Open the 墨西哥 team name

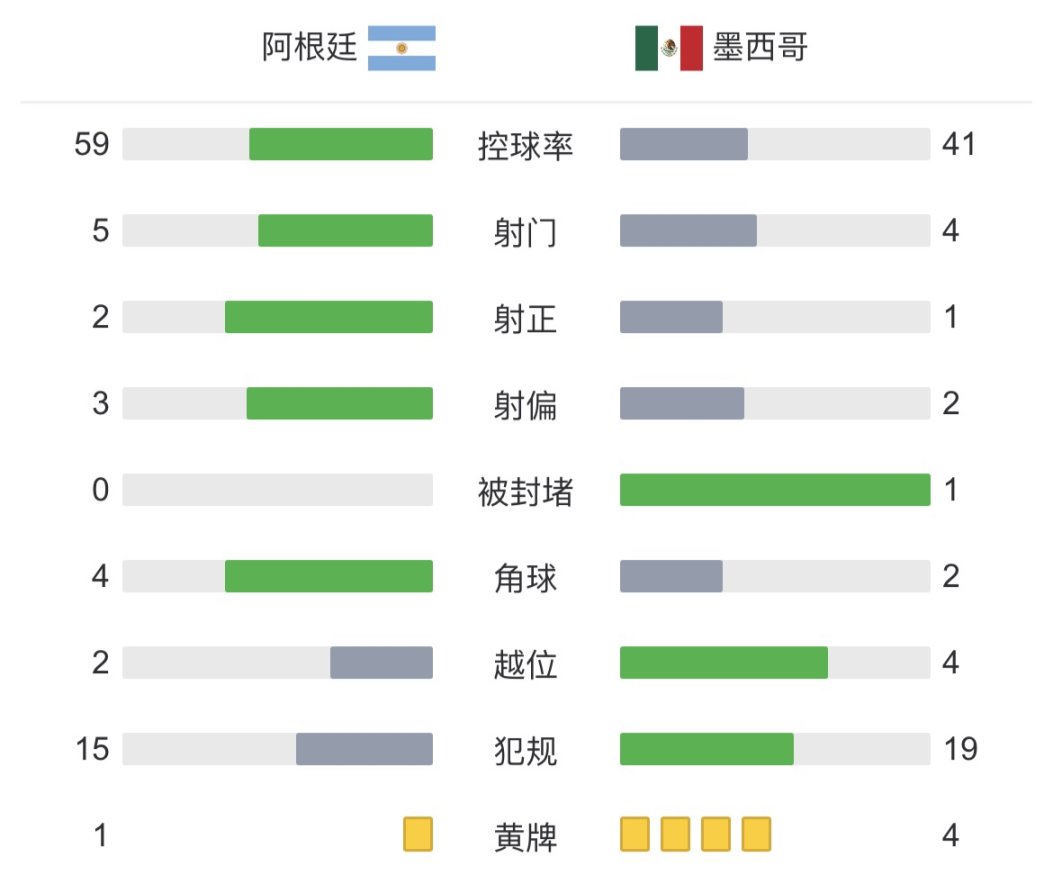pos(760,47)
